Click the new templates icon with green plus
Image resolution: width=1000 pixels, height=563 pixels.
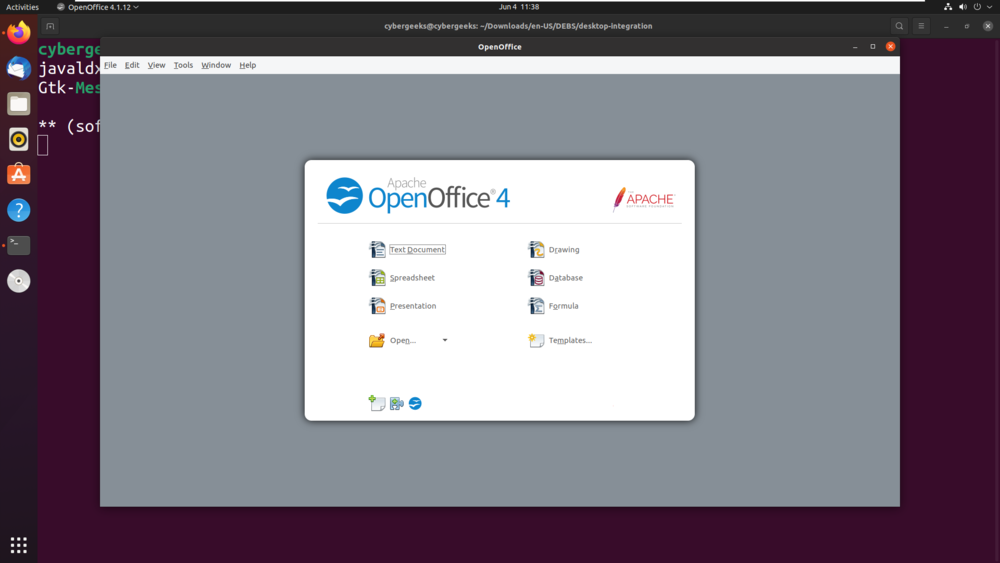click(377, 403)
